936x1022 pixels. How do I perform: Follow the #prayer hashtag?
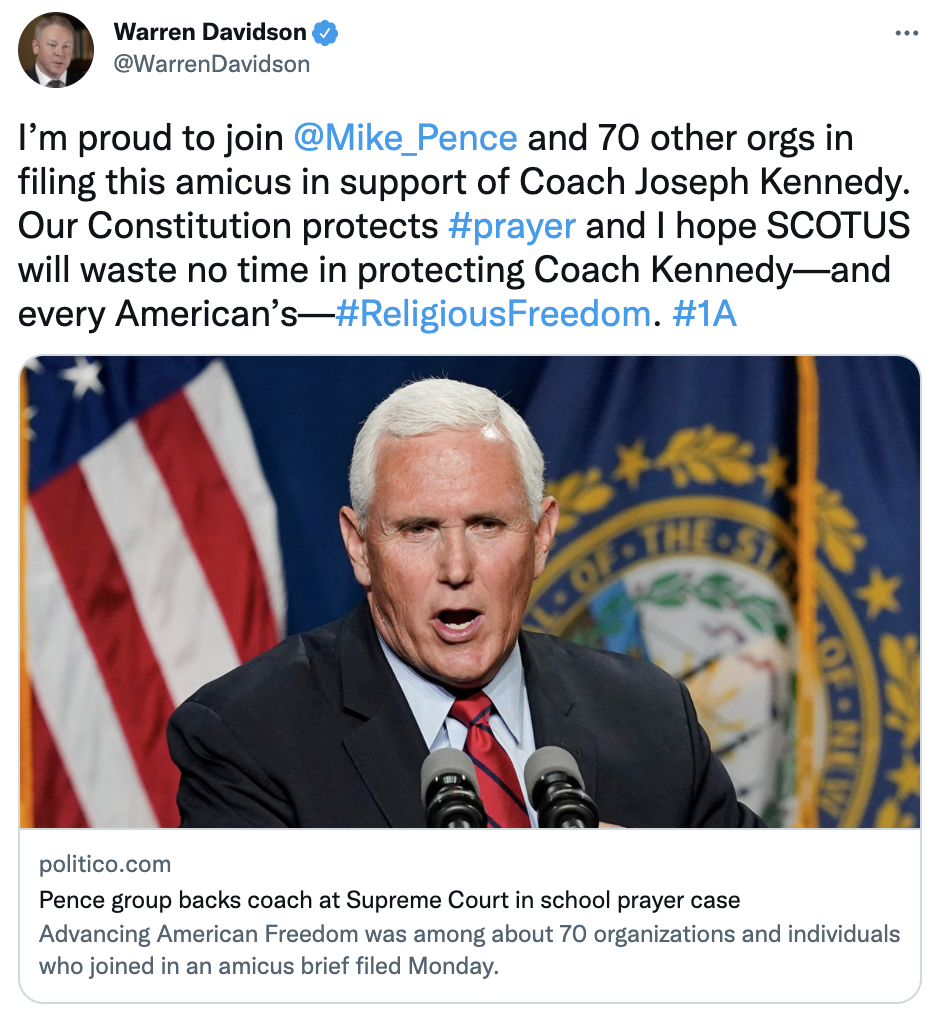pos(512,226)
